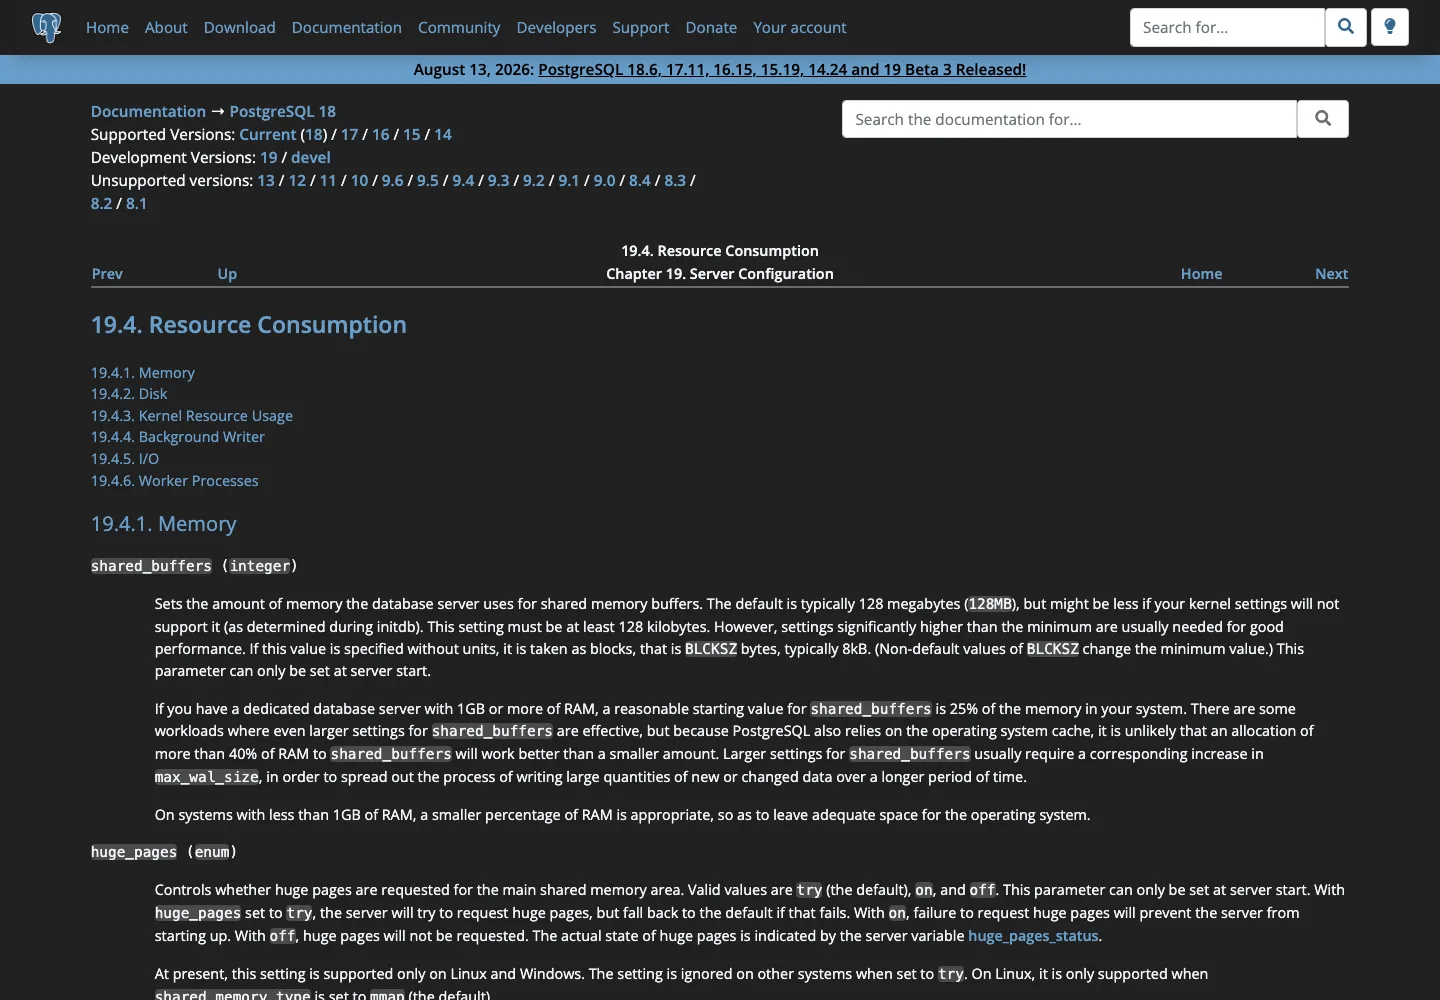1440x1000 pixels.
Task: Switch to version 14 docs
Action: click(443, 134)
